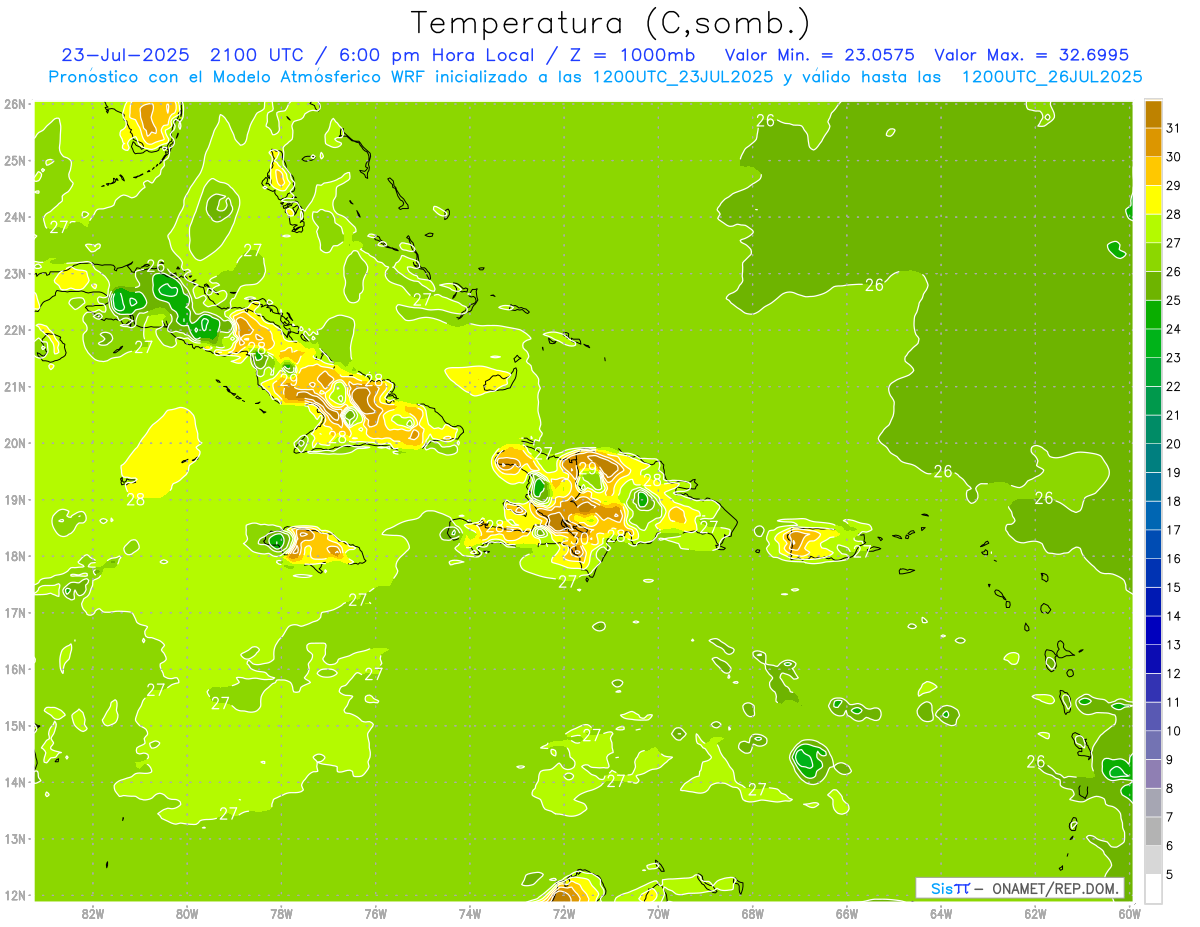This screenshot has width=1200, height=927.
Task: Pick the gray swatch between 6 and 7
Action: pos(1153,830)
